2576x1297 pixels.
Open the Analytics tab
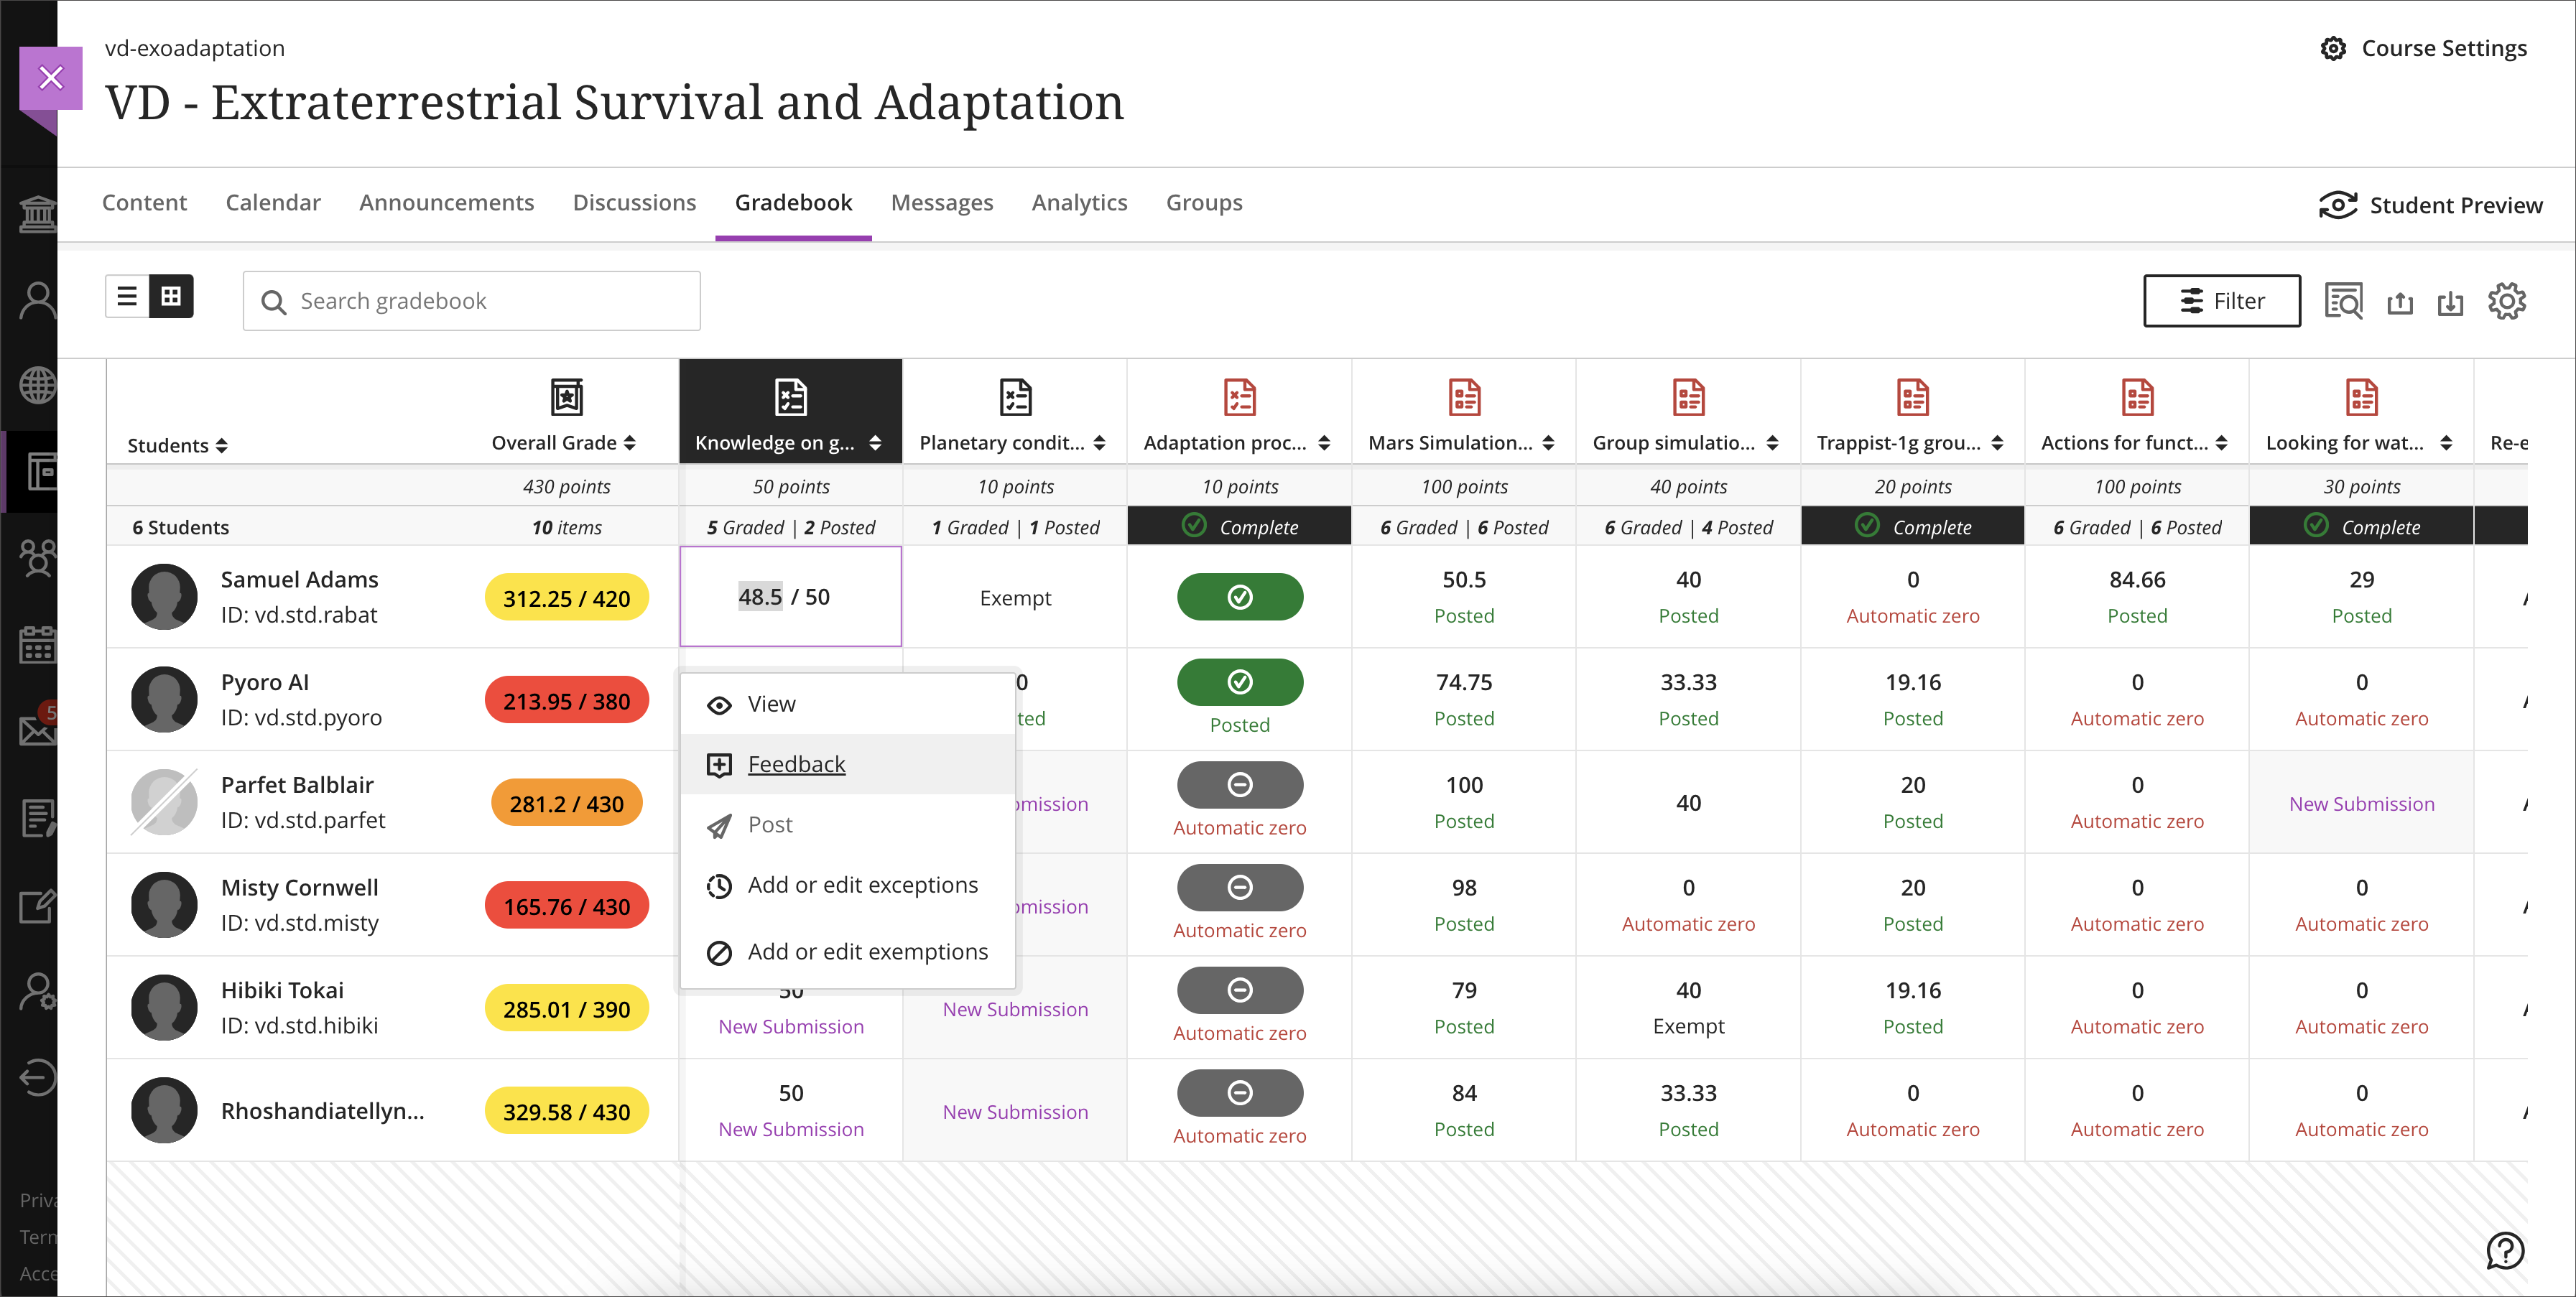[x=1079, y=203]
